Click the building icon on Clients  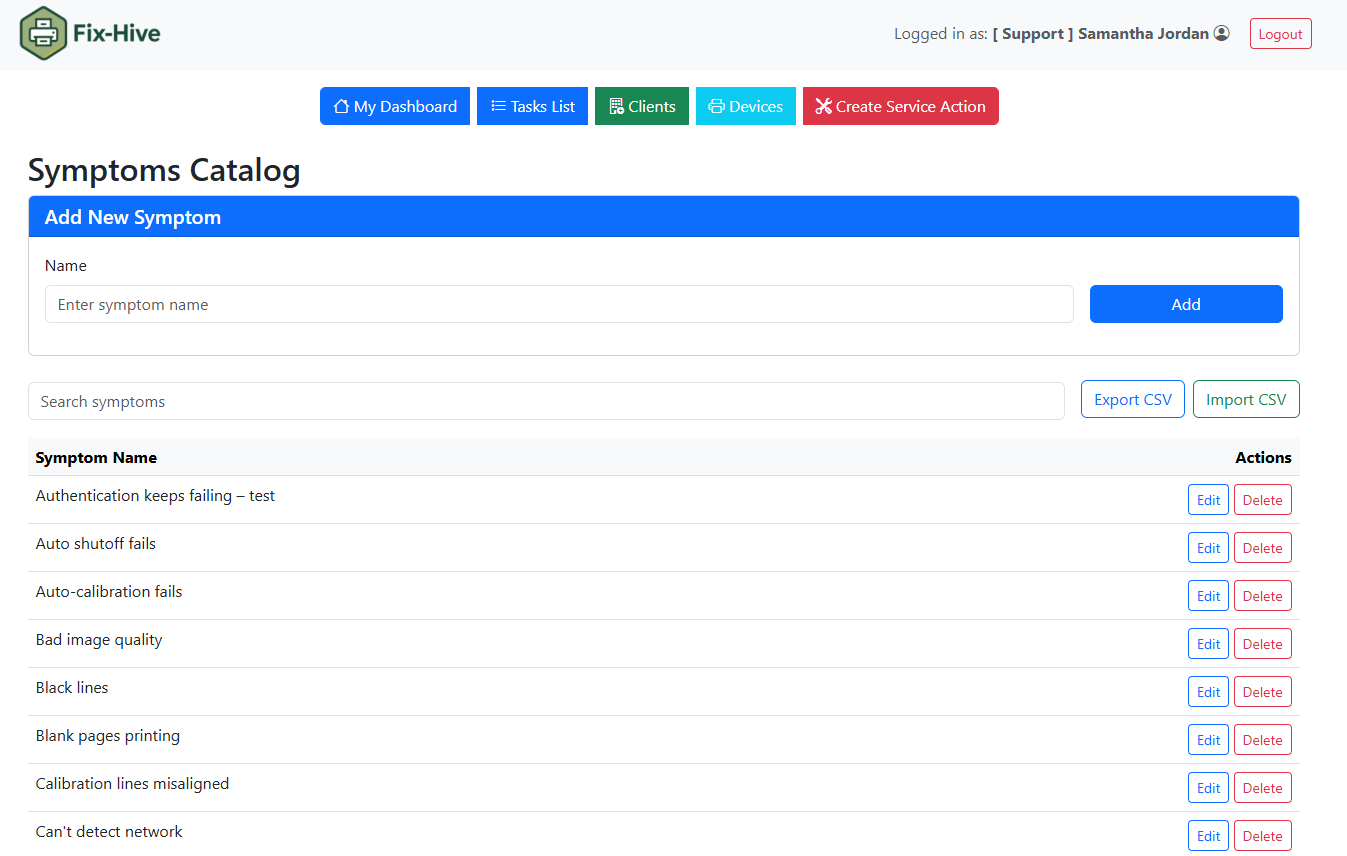pos(616,106)
